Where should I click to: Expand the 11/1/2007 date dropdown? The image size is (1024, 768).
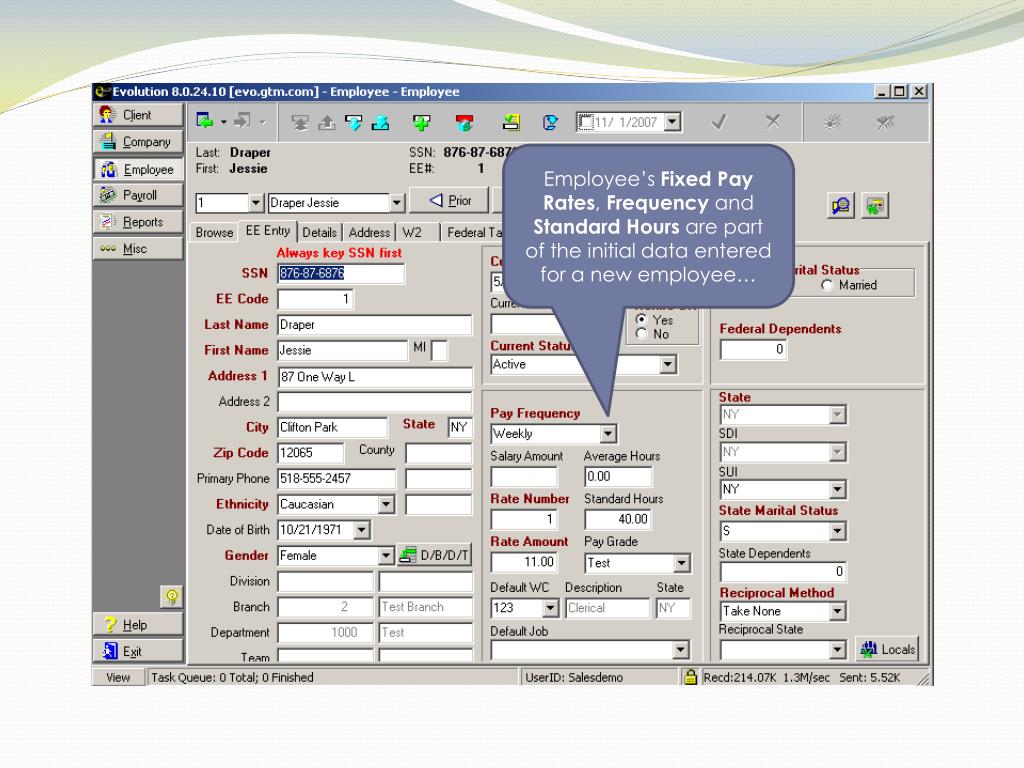pyautogui.click(x=672, y=122)
